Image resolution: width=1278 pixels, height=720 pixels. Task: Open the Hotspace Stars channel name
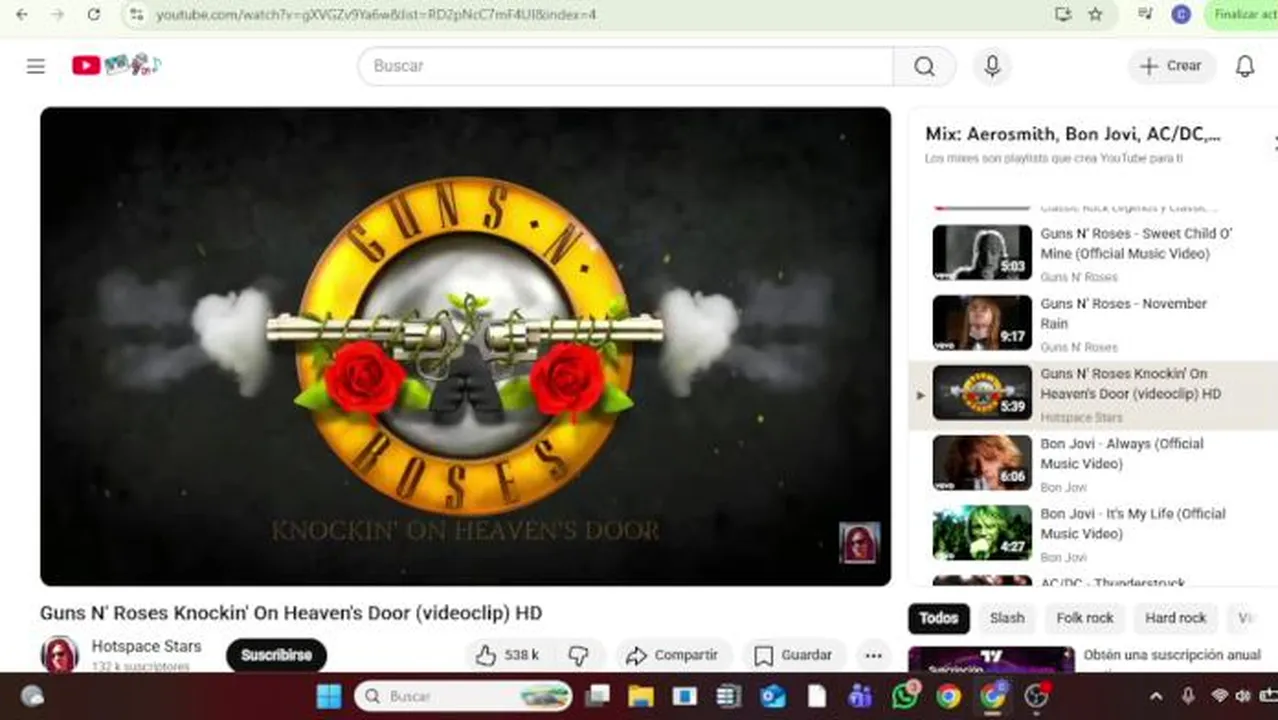pos(146,646)
